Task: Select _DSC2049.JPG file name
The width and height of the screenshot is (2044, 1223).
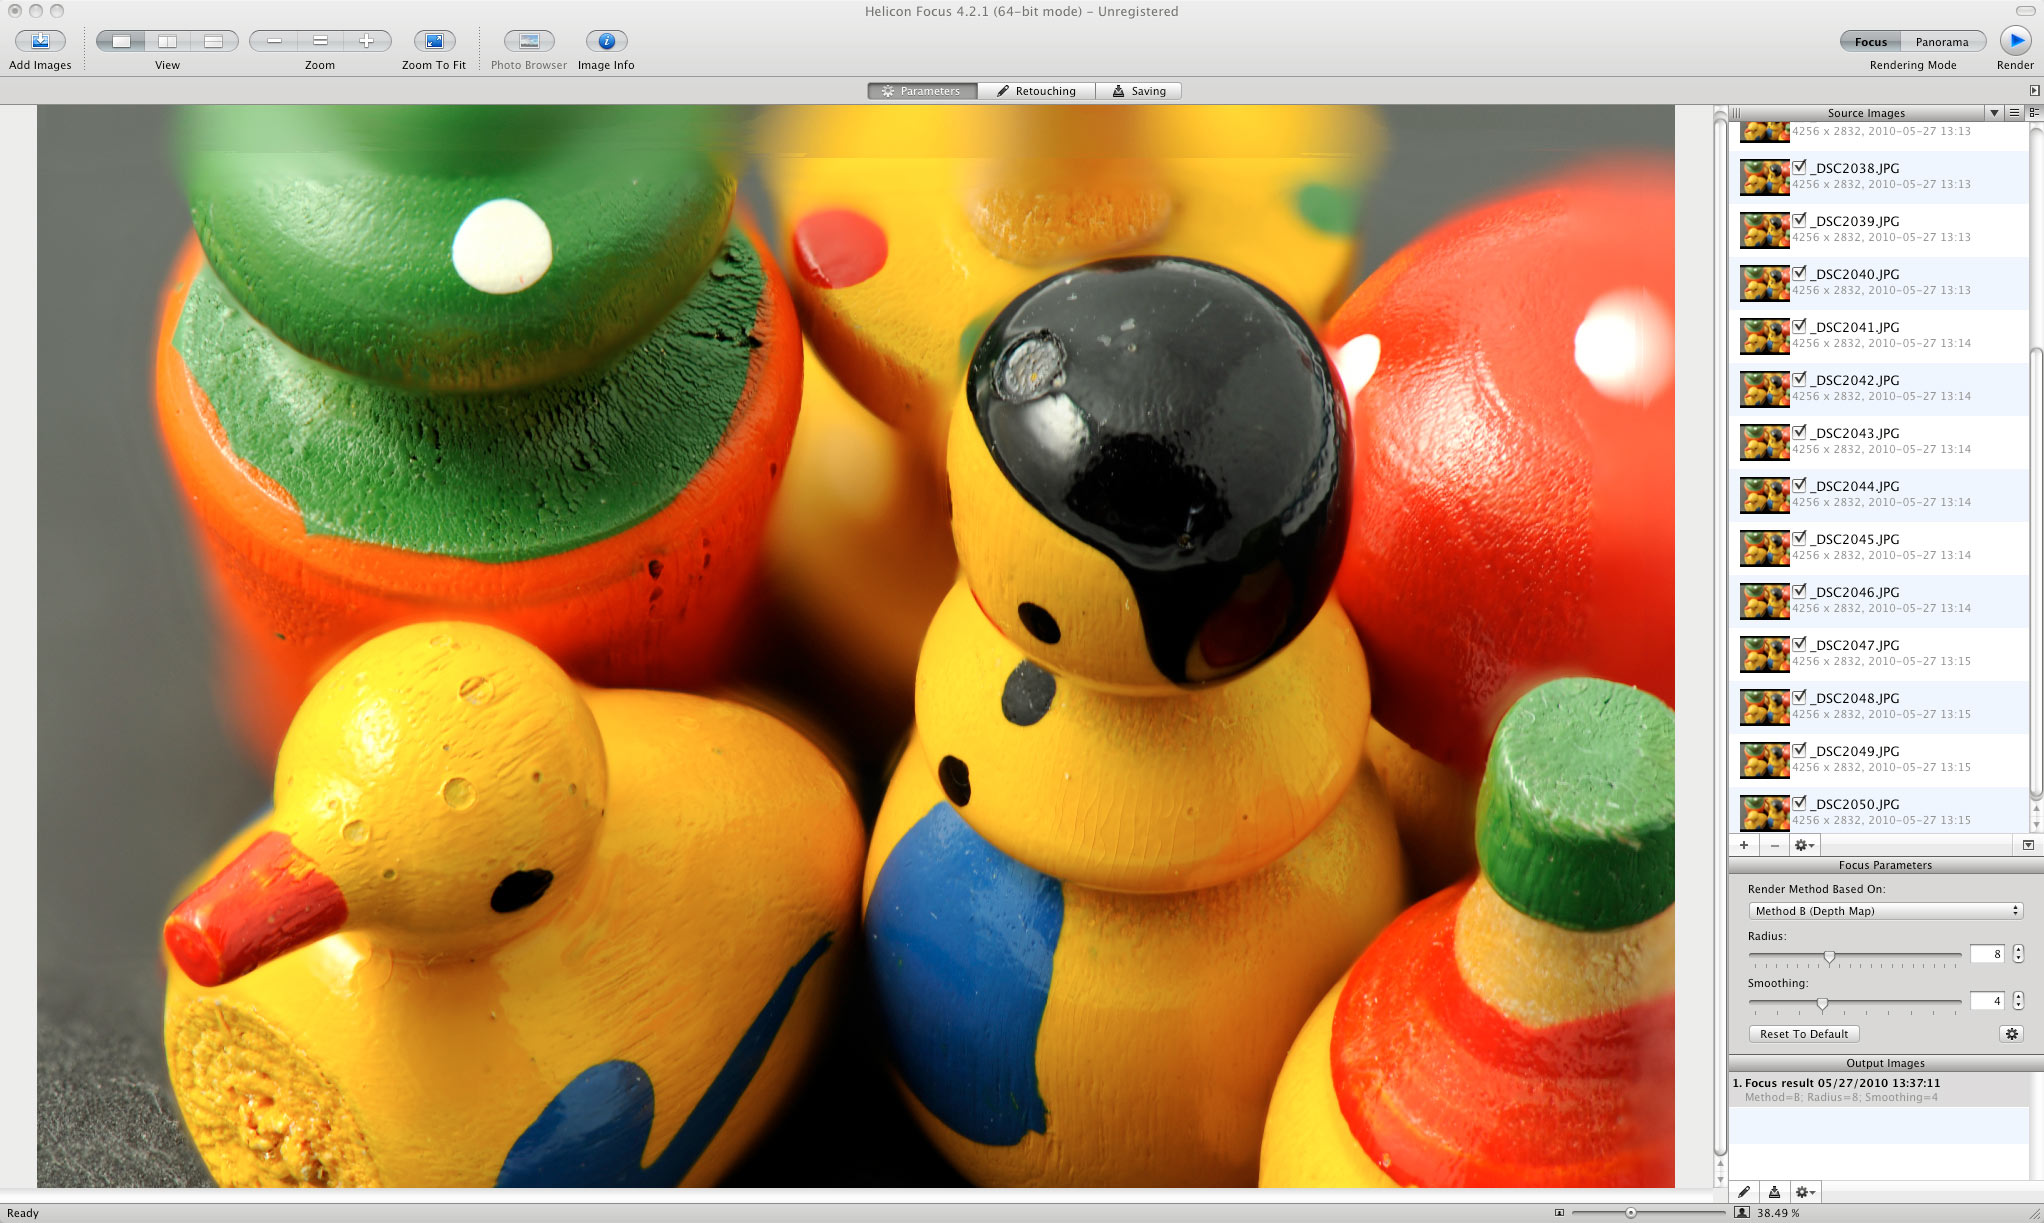Action: coord(1857,751)
